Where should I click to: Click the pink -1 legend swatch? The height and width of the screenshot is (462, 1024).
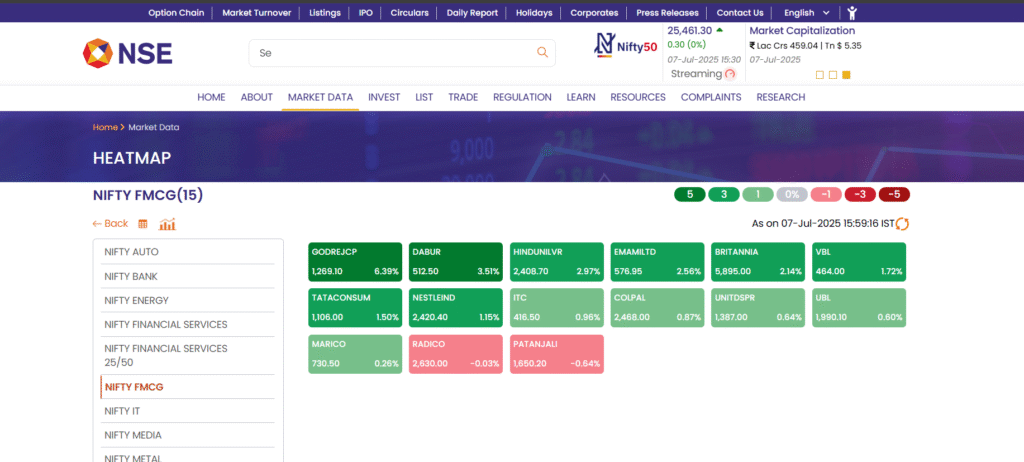click(826, 195)
